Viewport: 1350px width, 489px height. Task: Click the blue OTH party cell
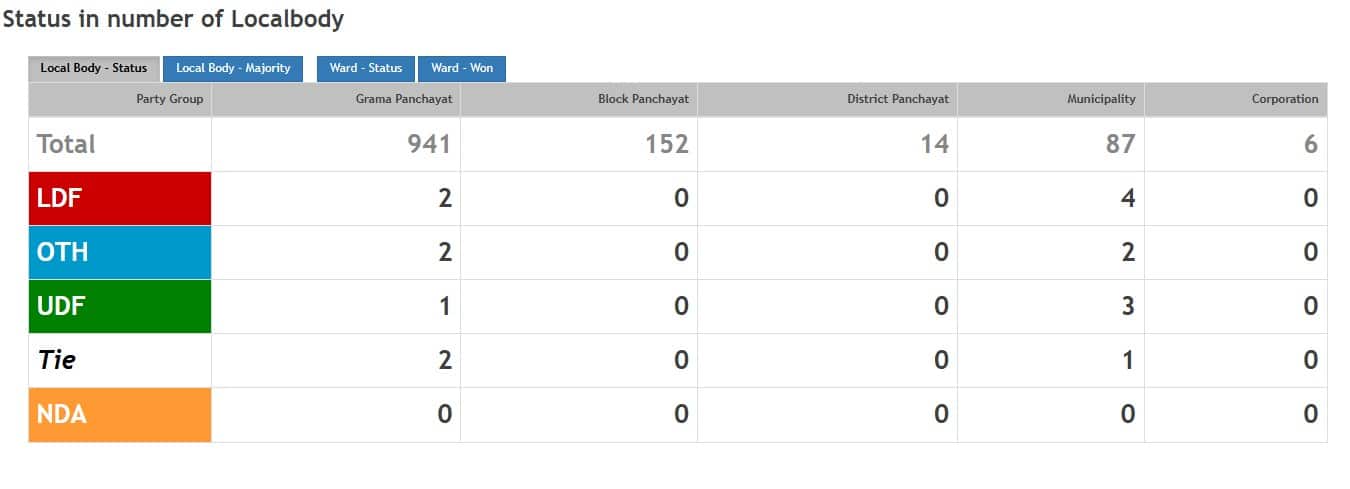click(x=120, y=252)
